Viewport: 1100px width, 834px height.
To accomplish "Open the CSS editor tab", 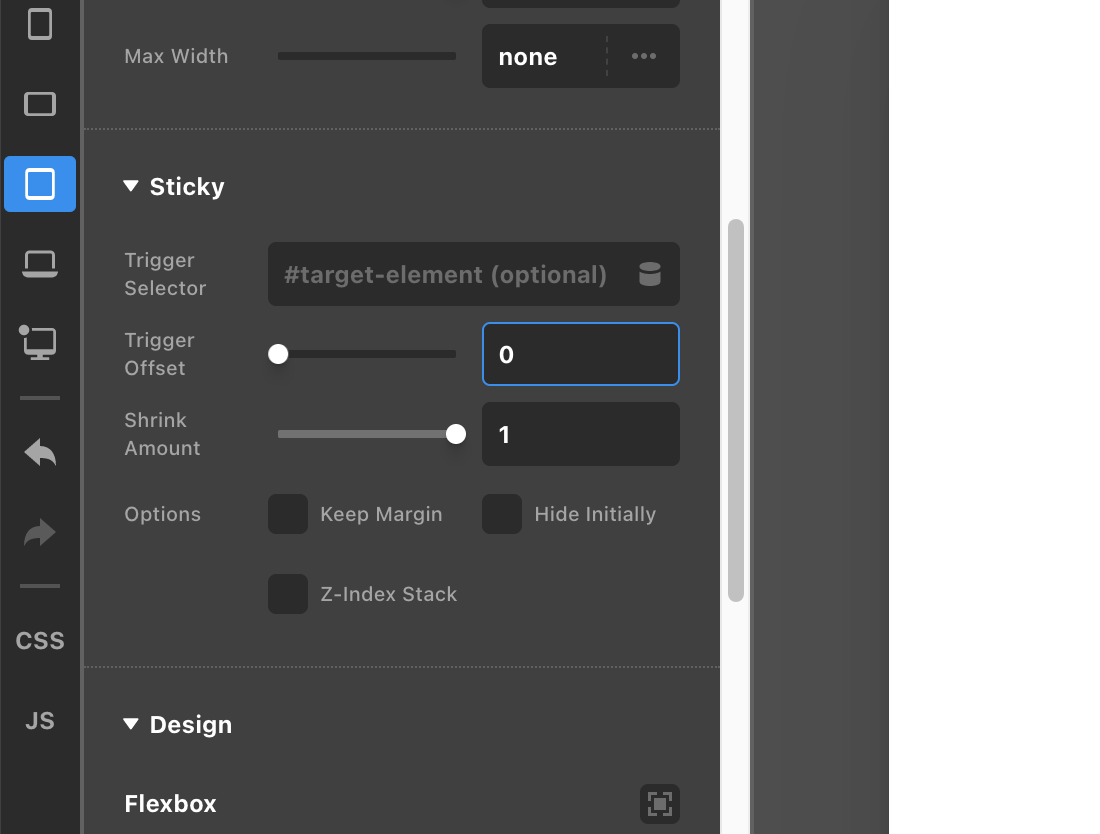I will click(40, 641).
